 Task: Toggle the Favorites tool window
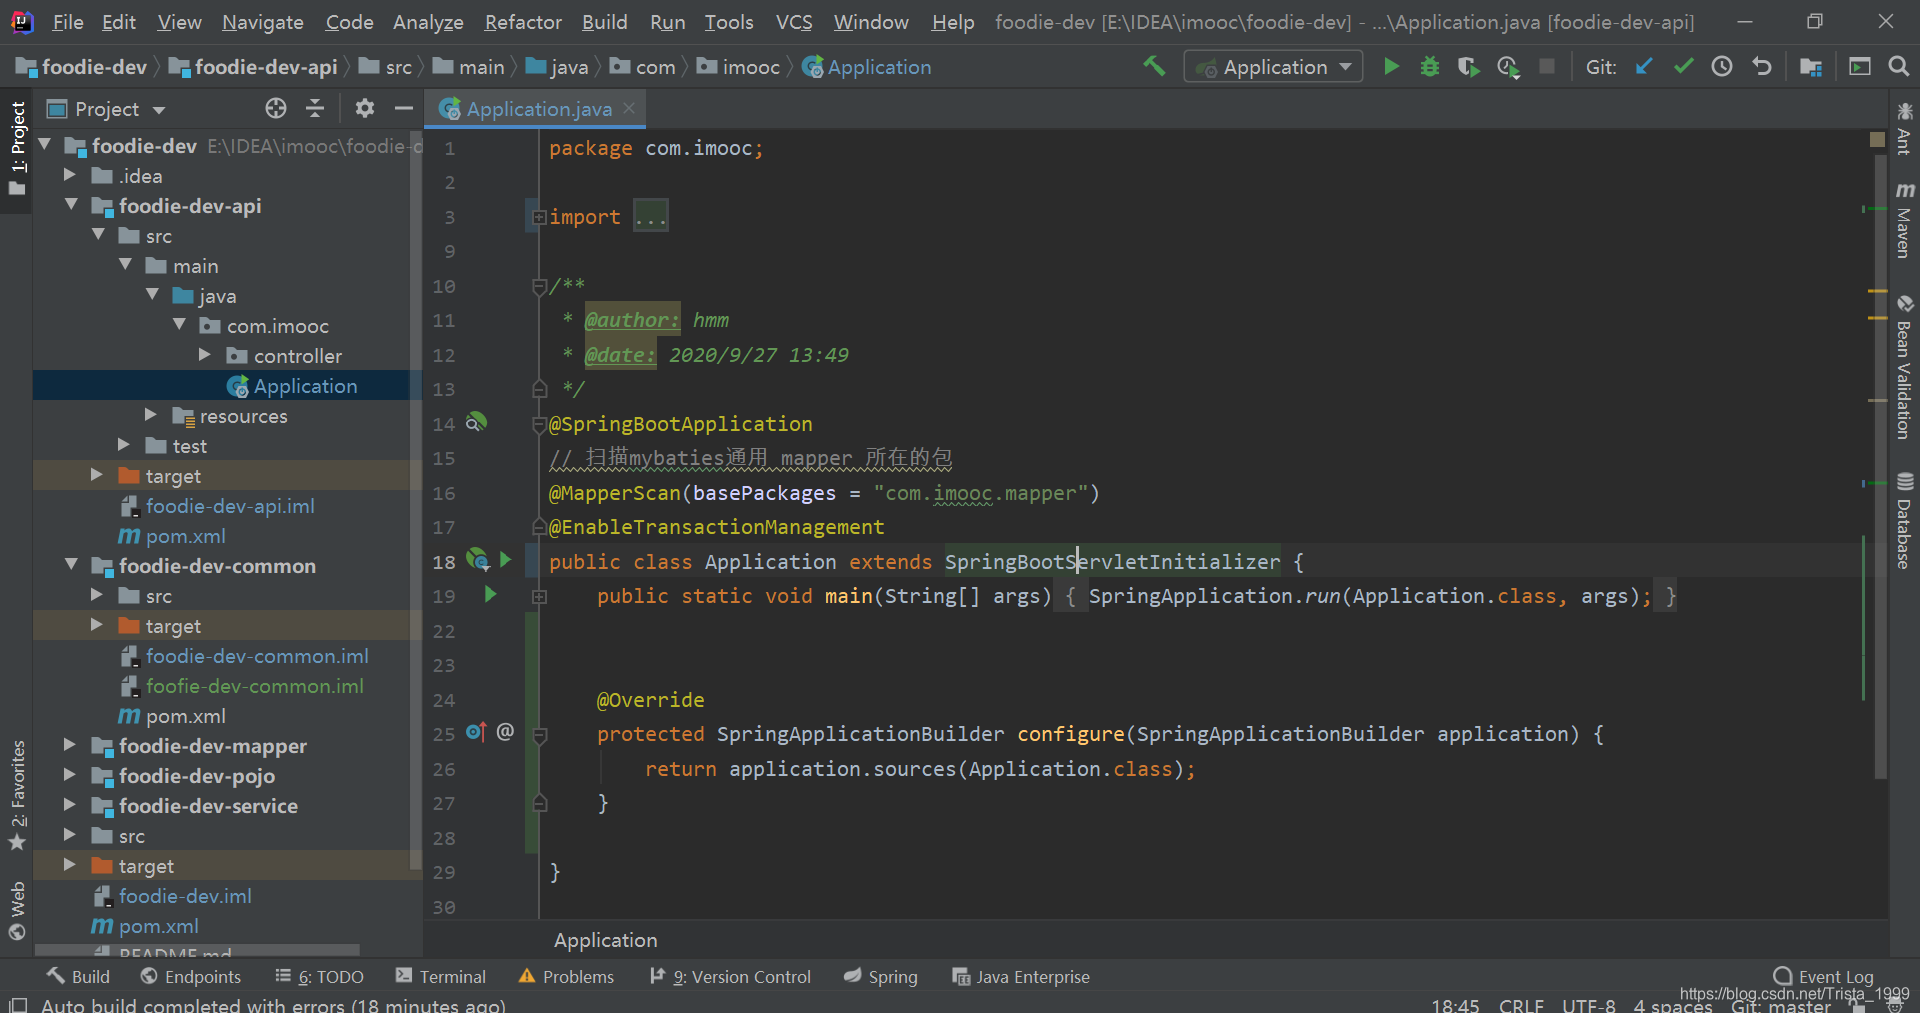point(17,795)
